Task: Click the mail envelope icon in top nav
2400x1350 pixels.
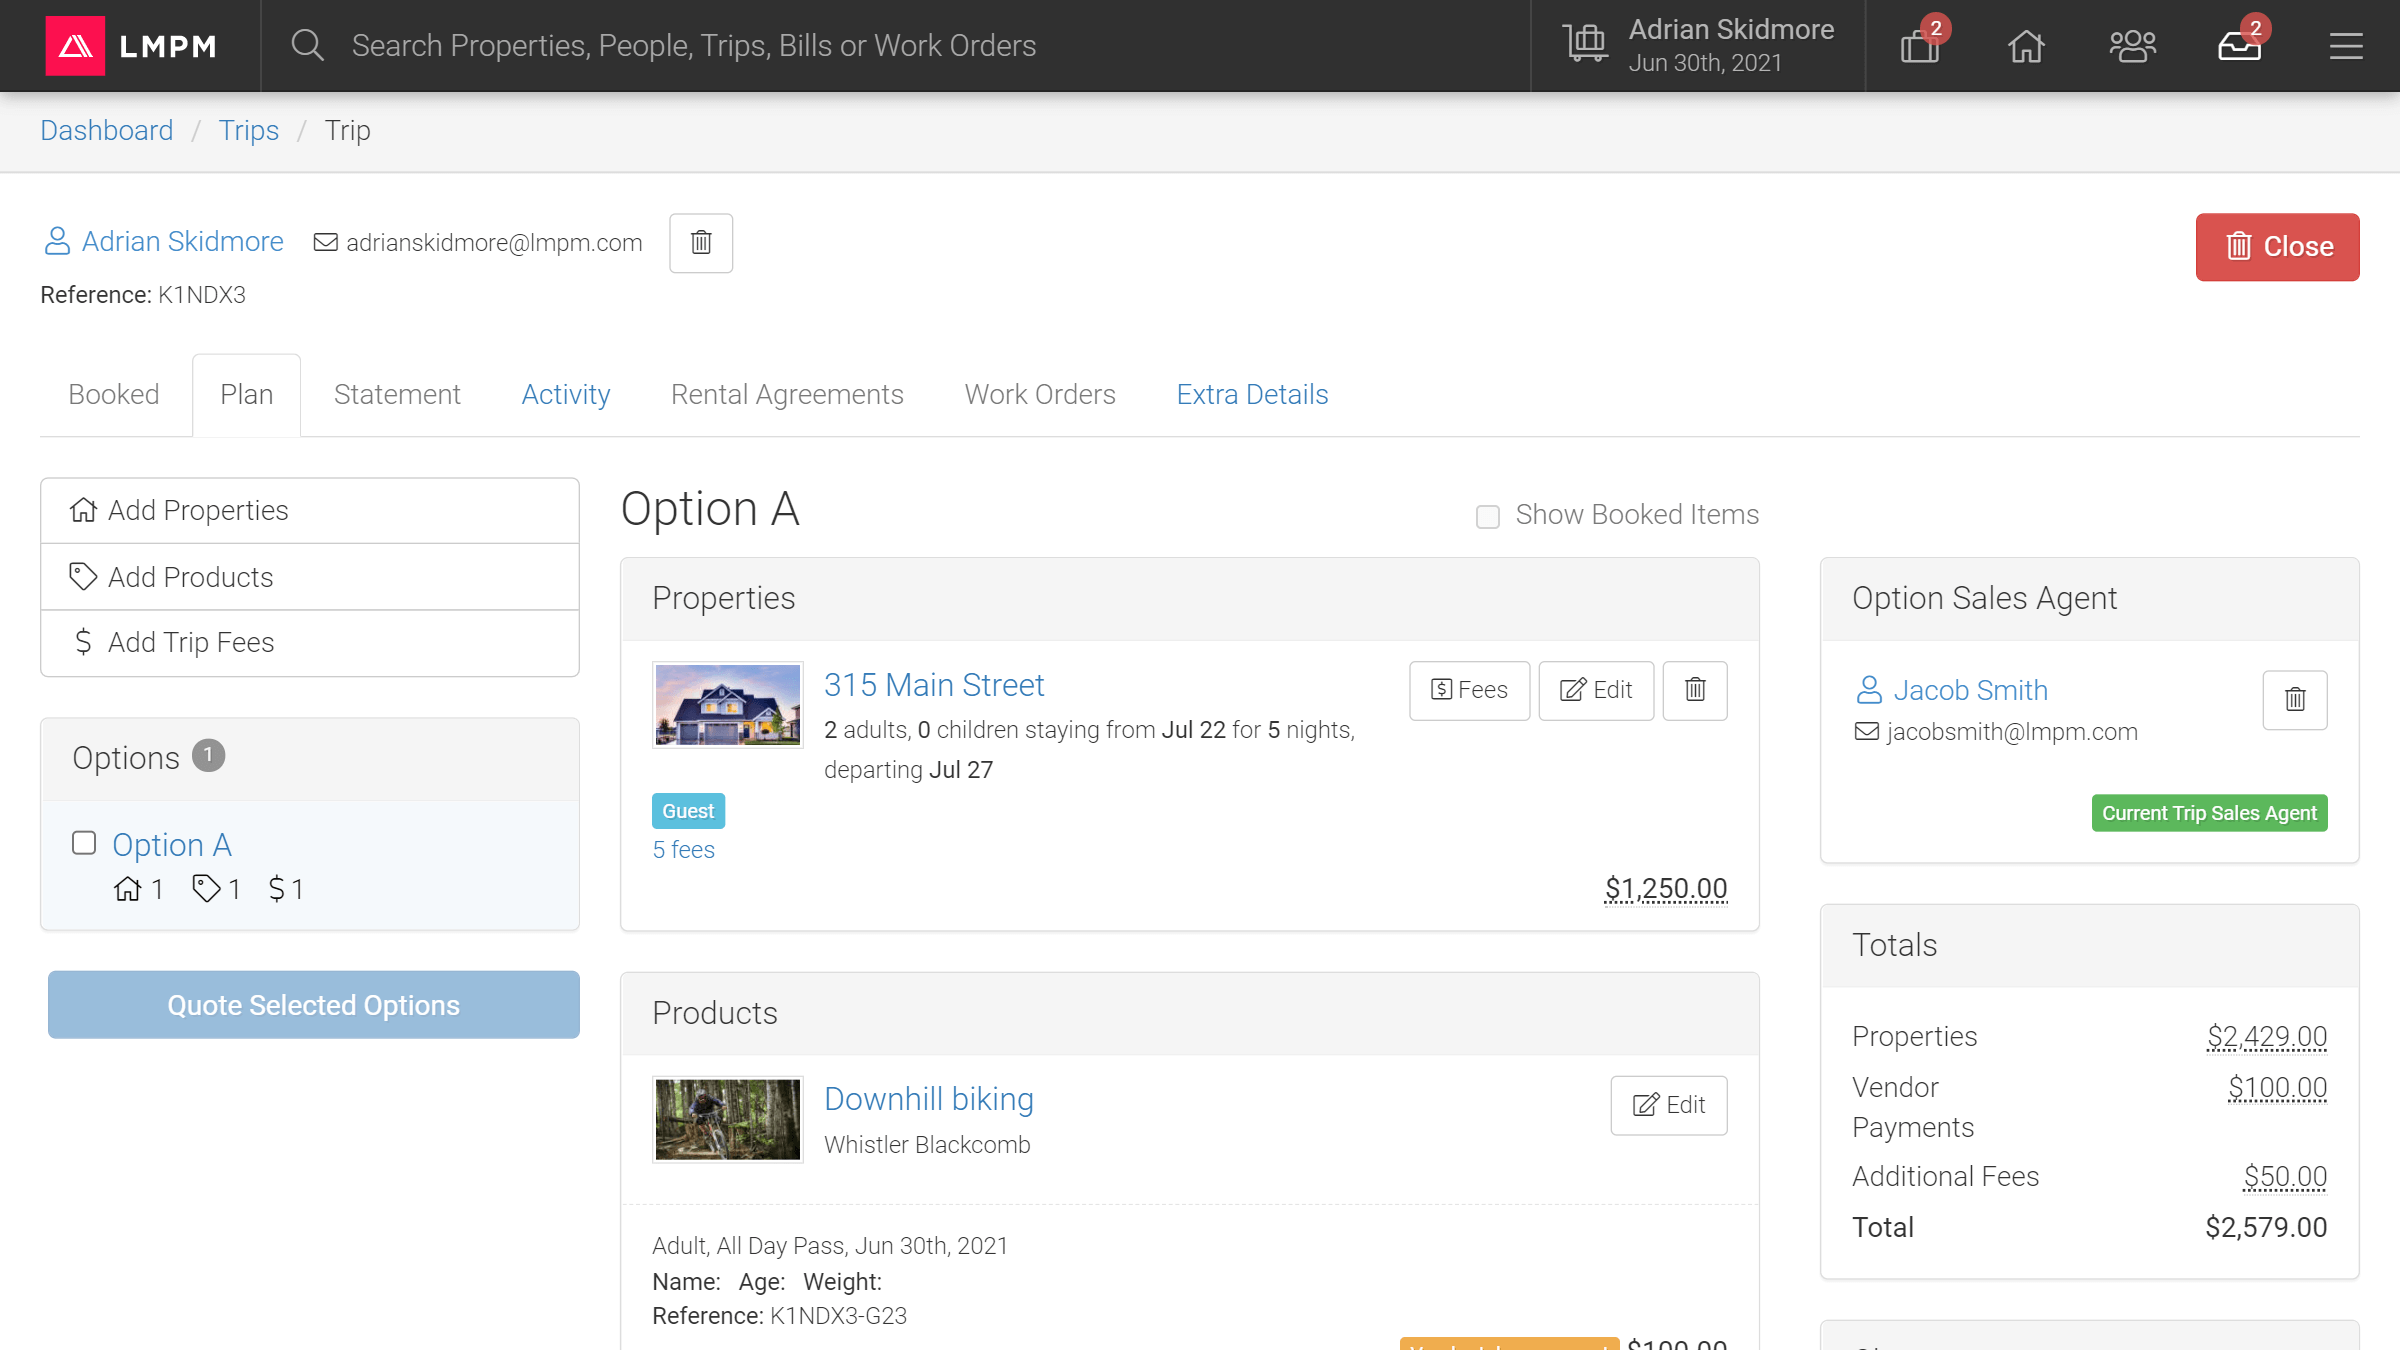Action: coord(2240,45)
